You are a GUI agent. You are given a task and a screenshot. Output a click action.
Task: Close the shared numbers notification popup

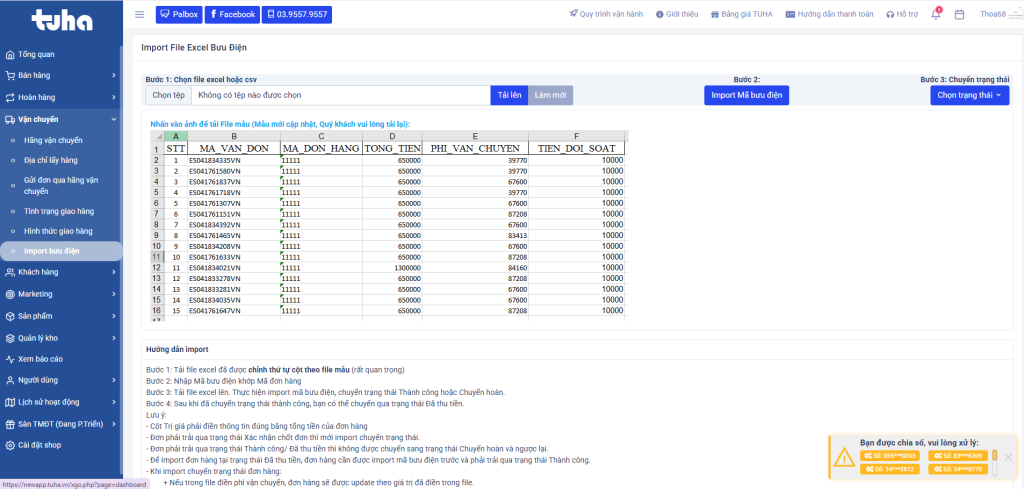(x=1008, y=457)
